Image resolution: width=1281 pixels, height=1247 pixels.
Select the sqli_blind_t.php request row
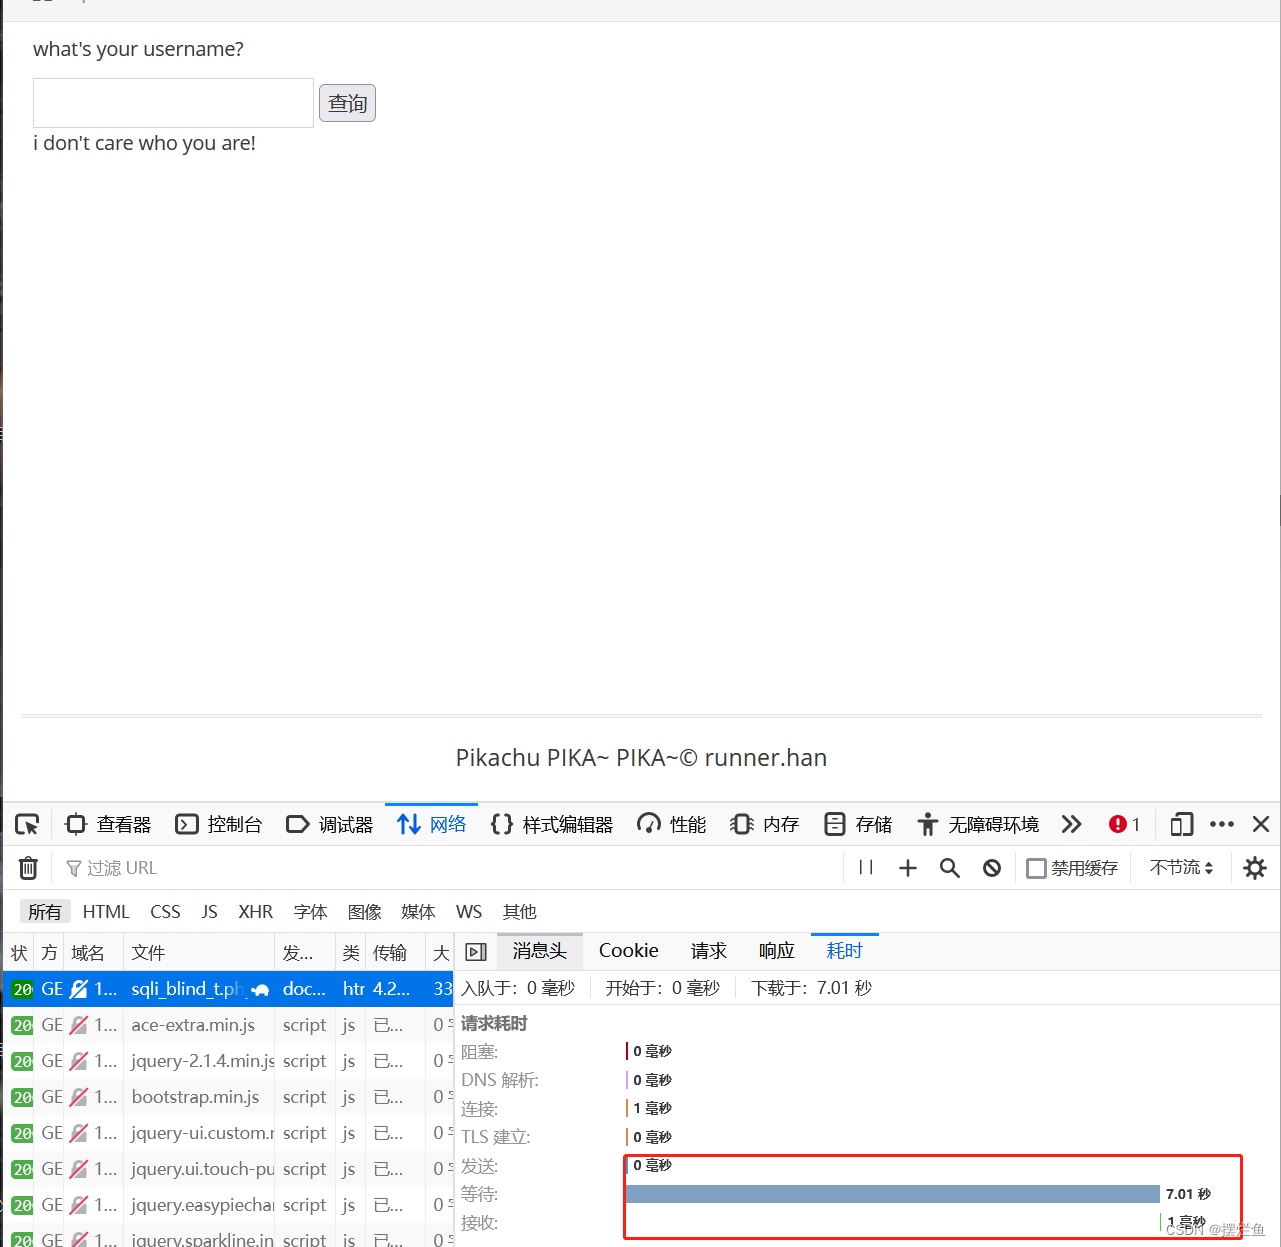pos(228,989)
